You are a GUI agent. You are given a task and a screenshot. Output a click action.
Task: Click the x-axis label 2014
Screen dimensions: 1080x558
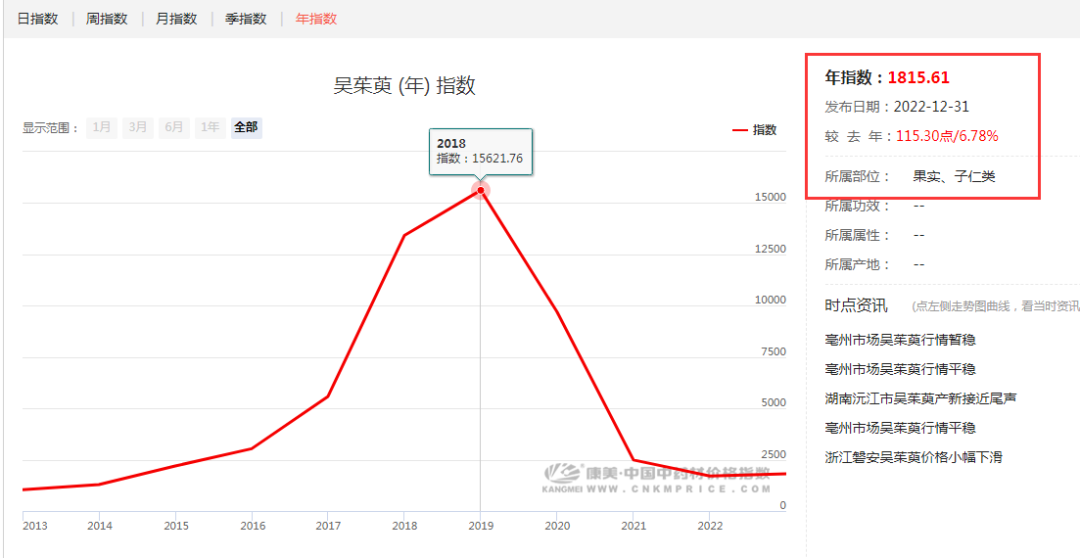point(99,526)
